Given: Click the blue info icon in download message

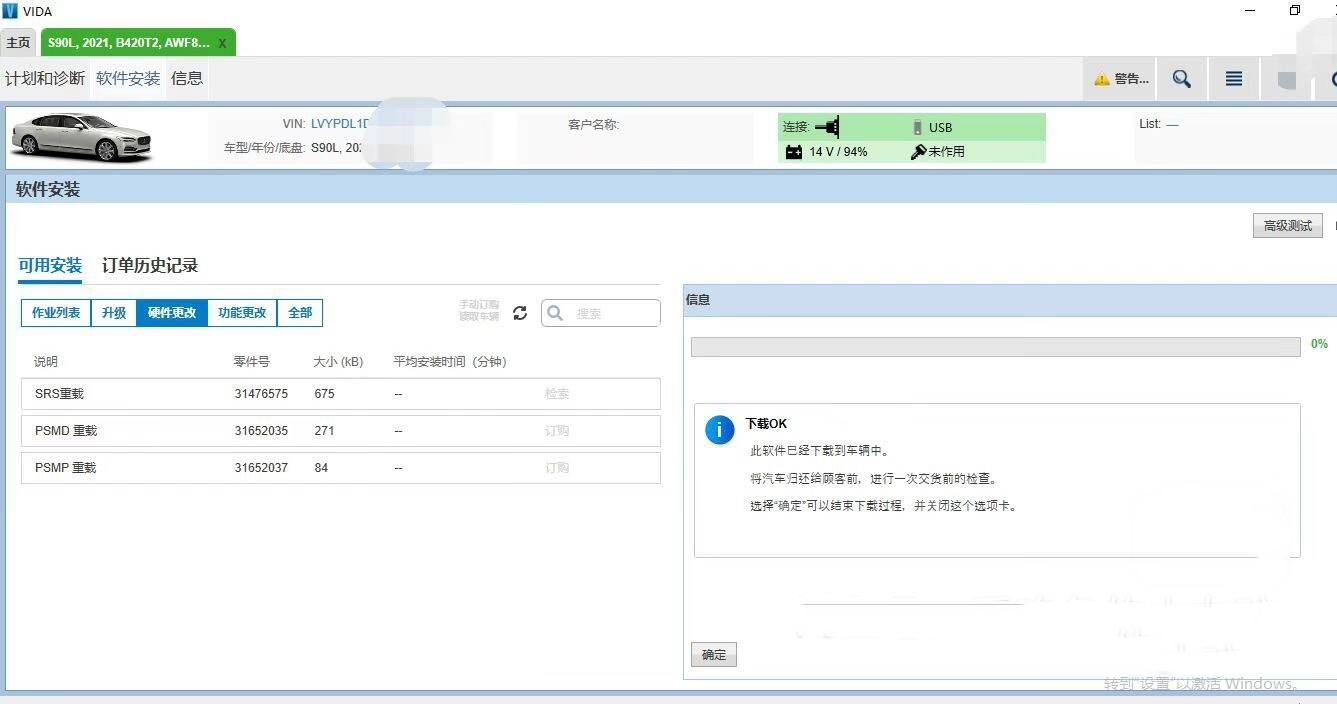Looking at the screenshot, I should tap(720, 430).
